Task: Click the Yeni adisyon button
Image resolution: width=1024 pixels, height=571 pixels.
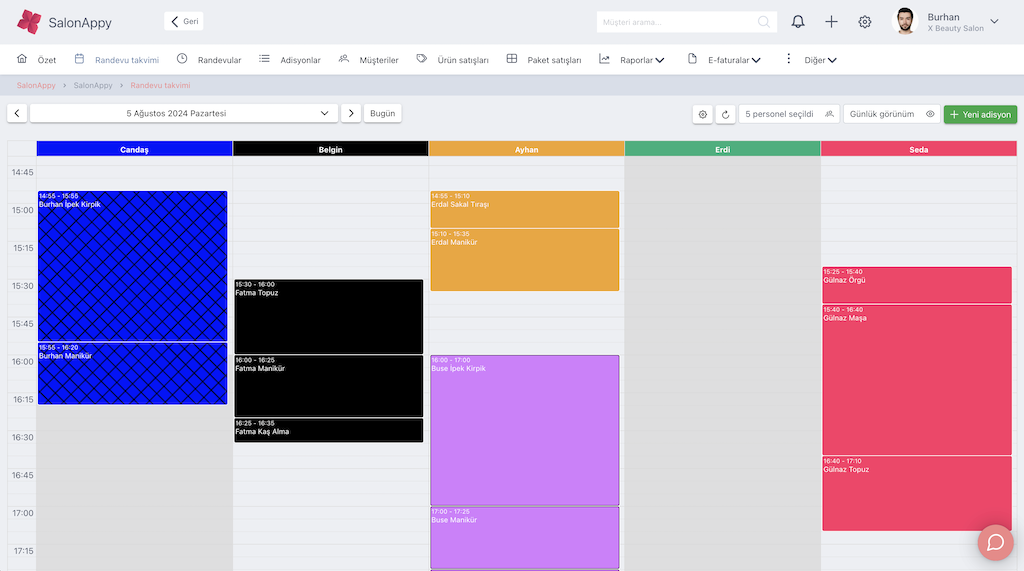Action: (x=980, y=114)
